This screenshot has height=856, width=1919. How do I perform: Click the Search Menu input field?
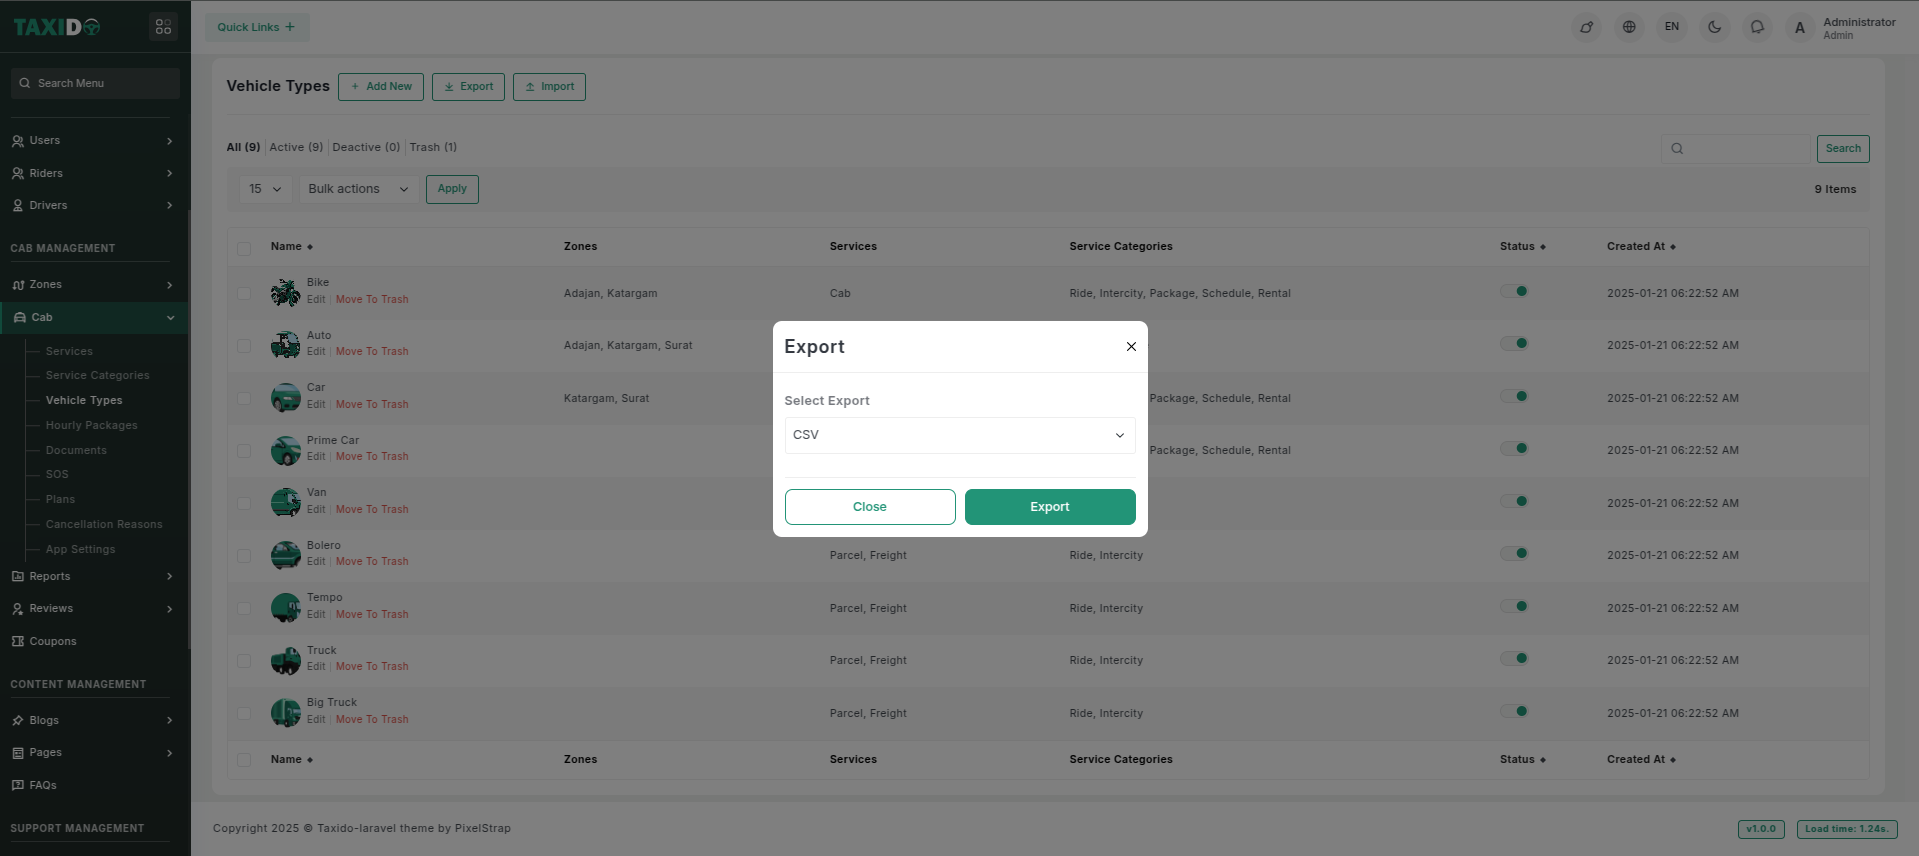click(x=96, y=84)
